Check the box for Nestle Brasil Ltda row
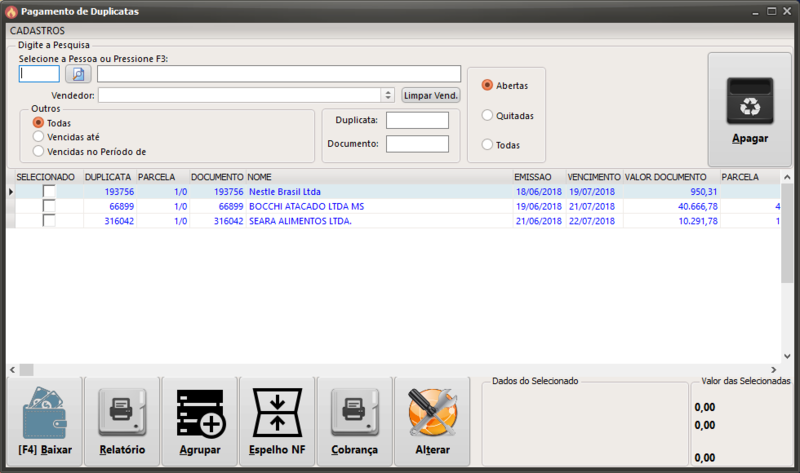800x473 pixels. pyautogui.click(x=49, y=191)
